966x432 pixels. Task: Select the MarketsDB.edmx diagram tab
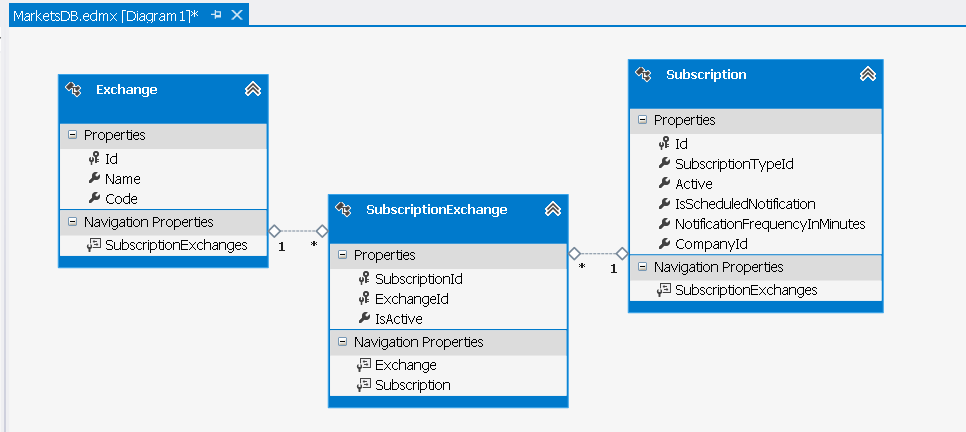[x=106, y=15]
